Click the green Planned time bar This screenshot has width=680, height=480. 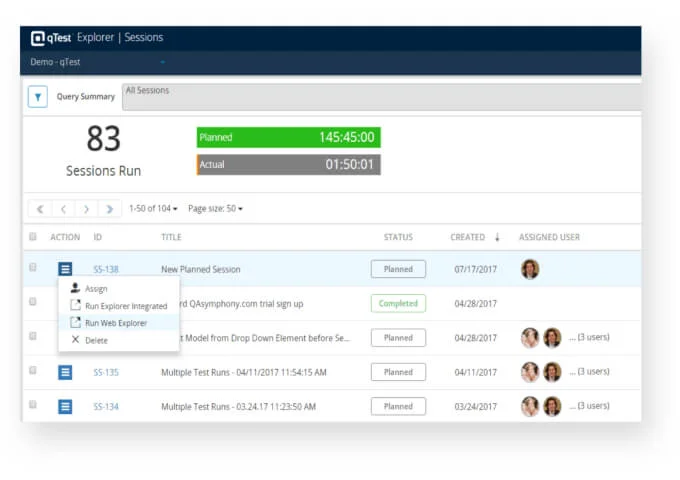point(288,137)
